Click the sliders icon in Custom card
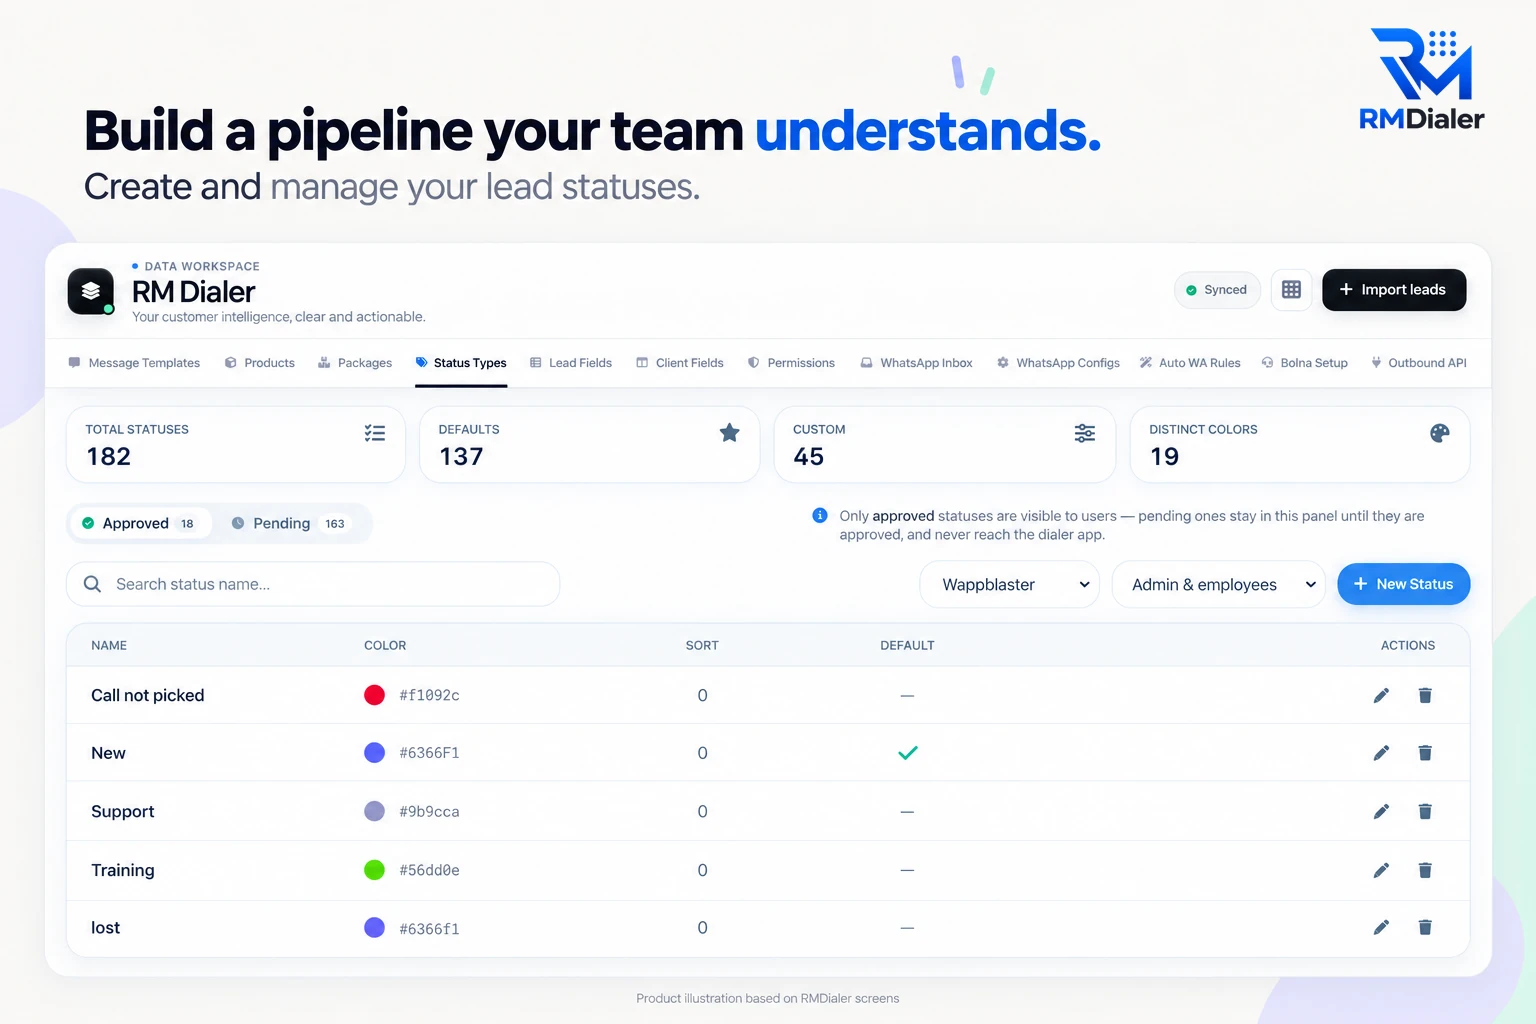 pos(1085,433)
